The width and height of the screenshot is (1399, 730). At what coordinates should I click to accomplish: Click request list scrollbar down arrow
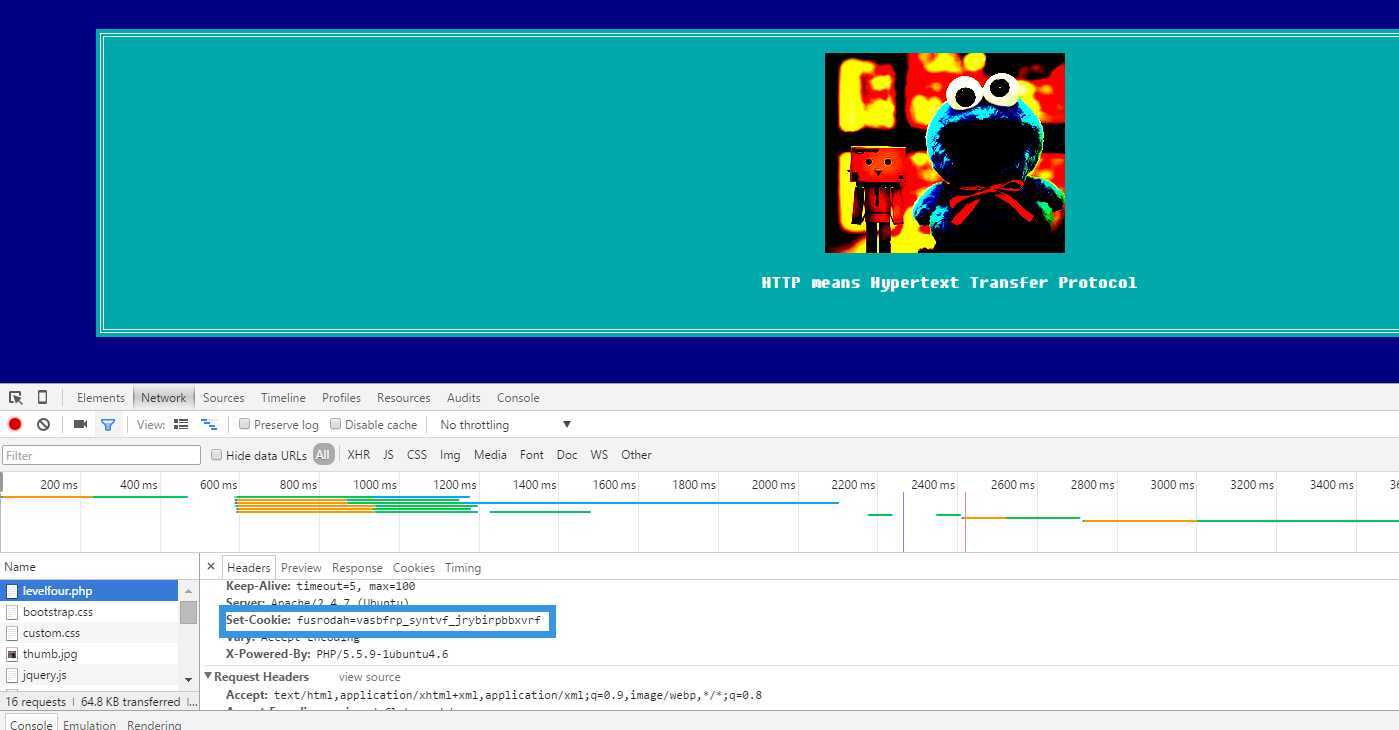click(188, 680)
